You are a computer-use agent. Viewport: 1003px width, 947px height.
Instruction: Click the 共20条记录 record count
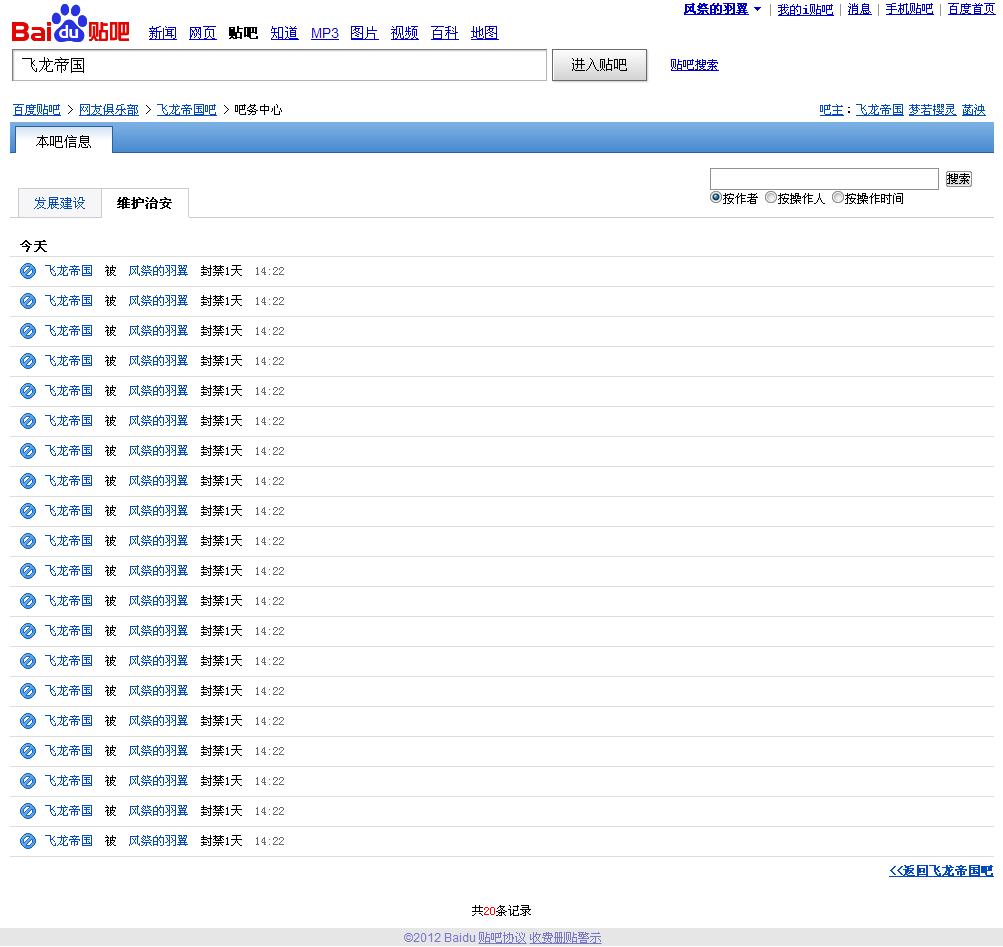pyautogui.click(x=502, y=910)
